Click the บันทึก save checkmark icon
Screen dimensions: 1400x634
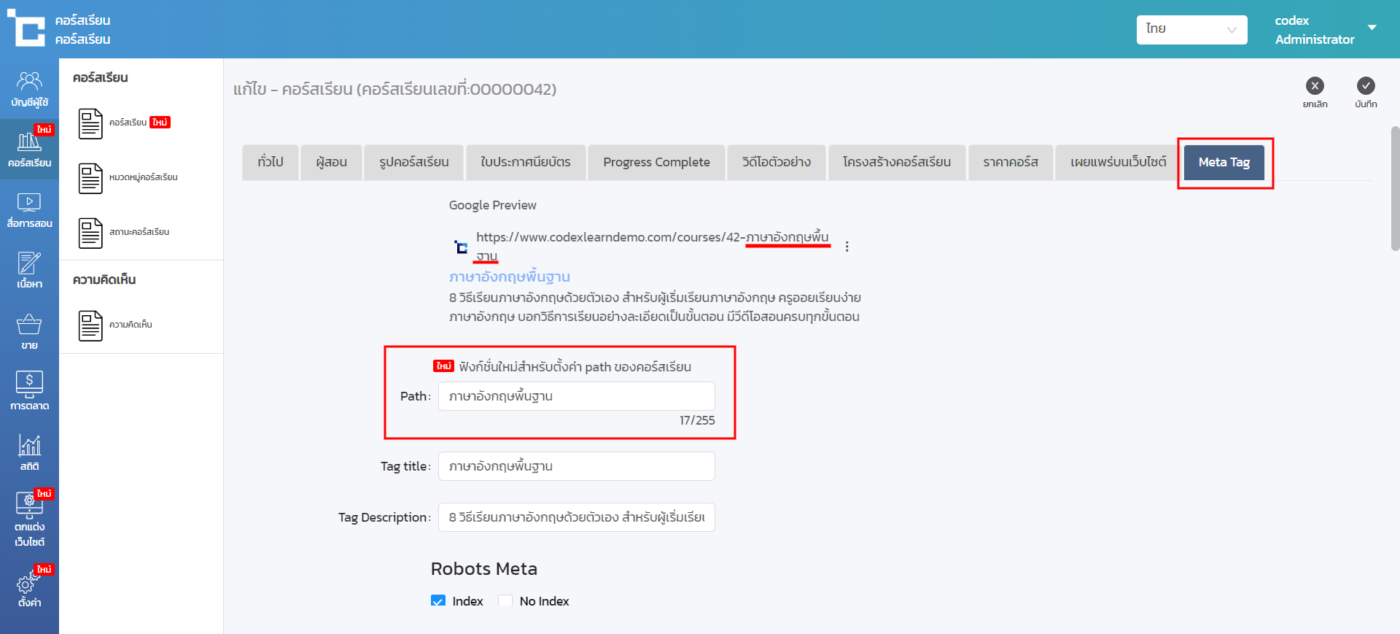pos(1365,87)
